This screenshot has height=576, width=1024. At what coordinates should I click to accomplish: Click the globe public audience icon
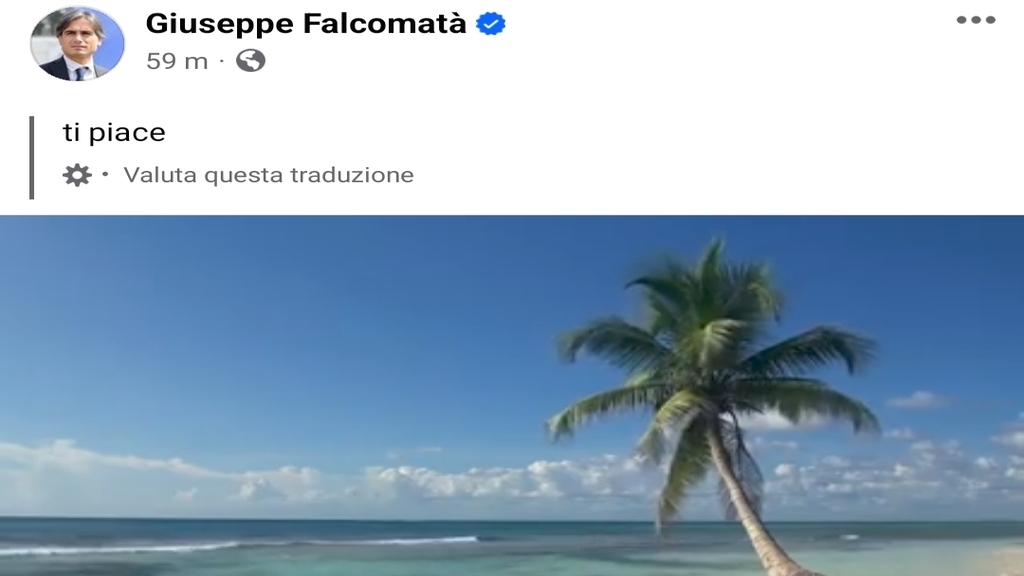251,61
